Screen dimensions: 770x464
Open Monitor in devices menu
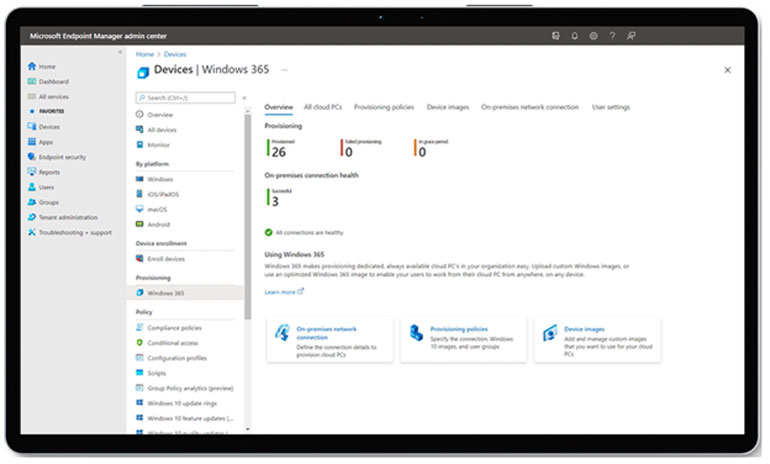153,145
